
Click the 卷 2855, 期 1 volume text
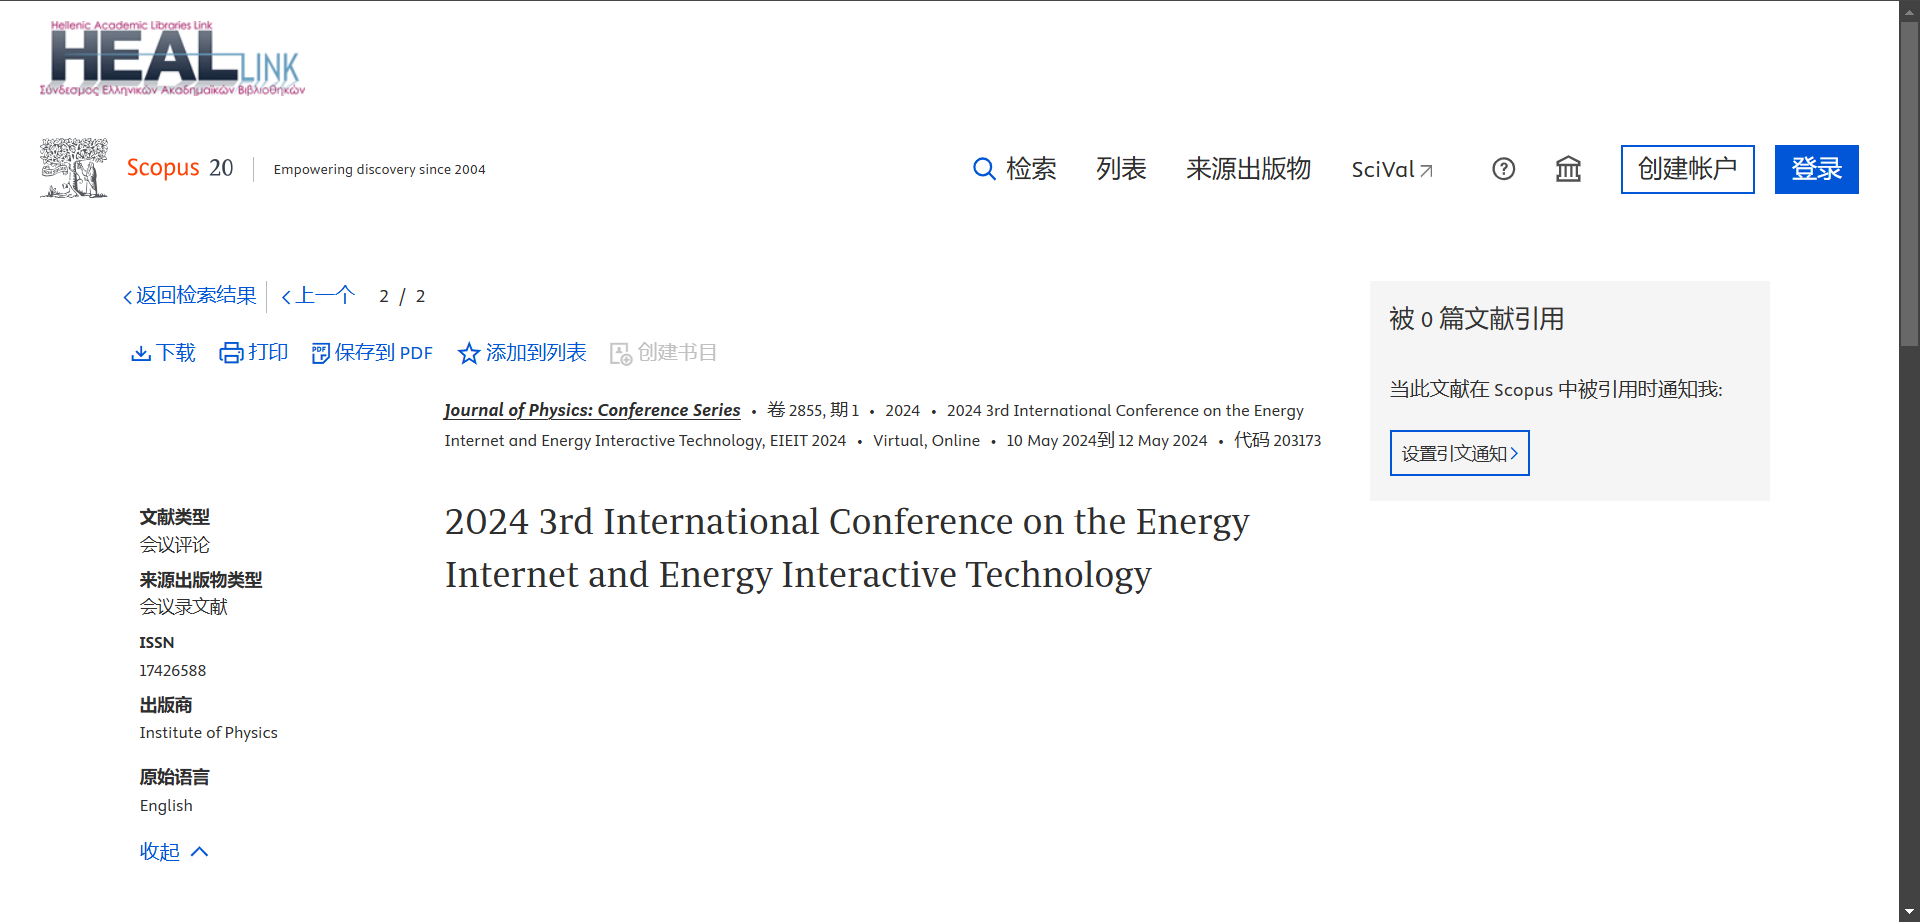(813, 411)
